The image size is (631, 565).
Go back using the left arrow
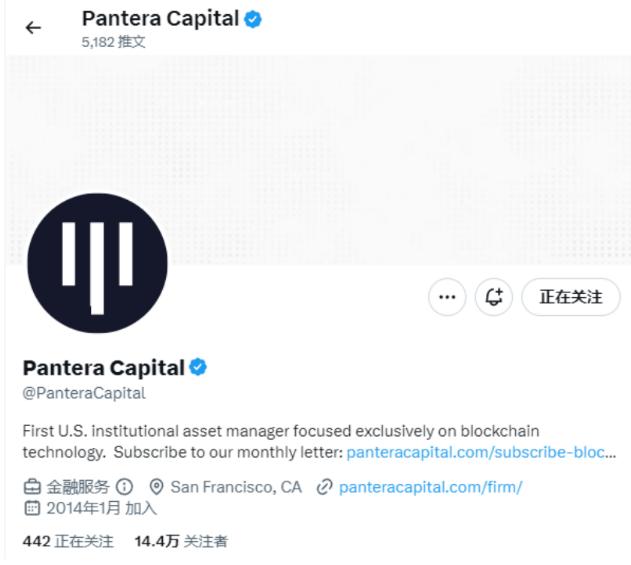coord(33,28)
